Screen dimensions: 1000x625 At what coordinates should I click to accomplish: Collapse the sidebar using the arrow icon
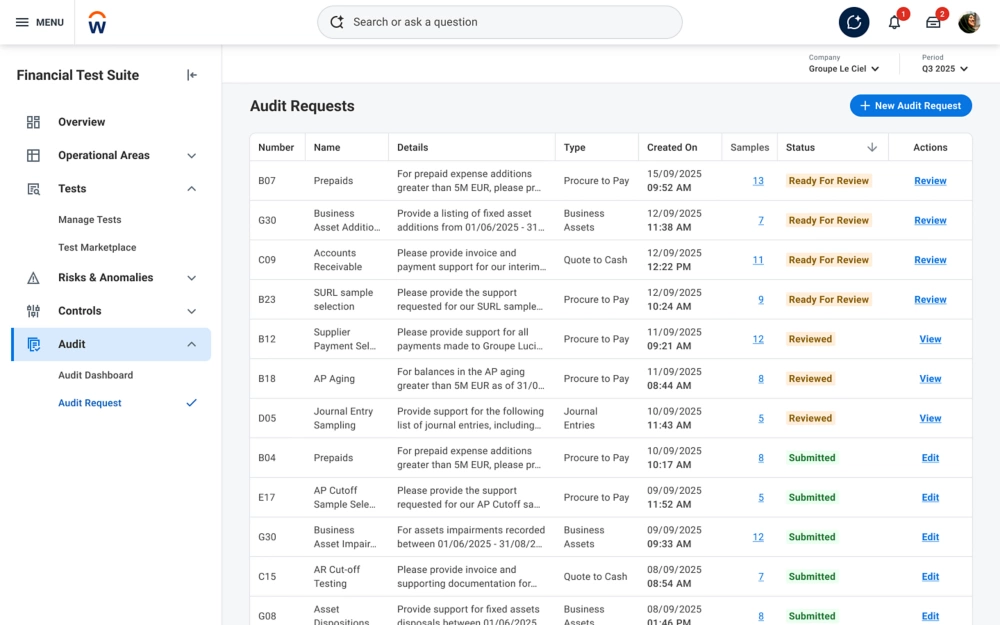pyautogui.click(x=192, y=75)
